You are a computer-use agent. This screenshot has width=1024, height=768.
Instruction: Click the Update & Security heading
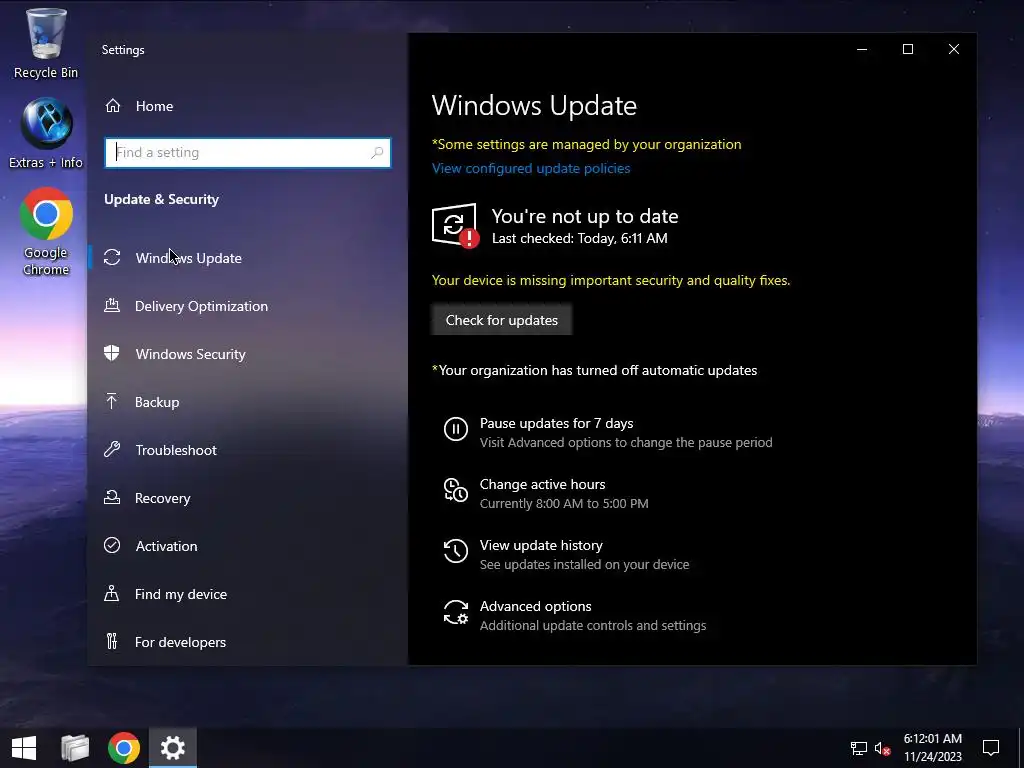pyautogui.click(x=161, y=199)
